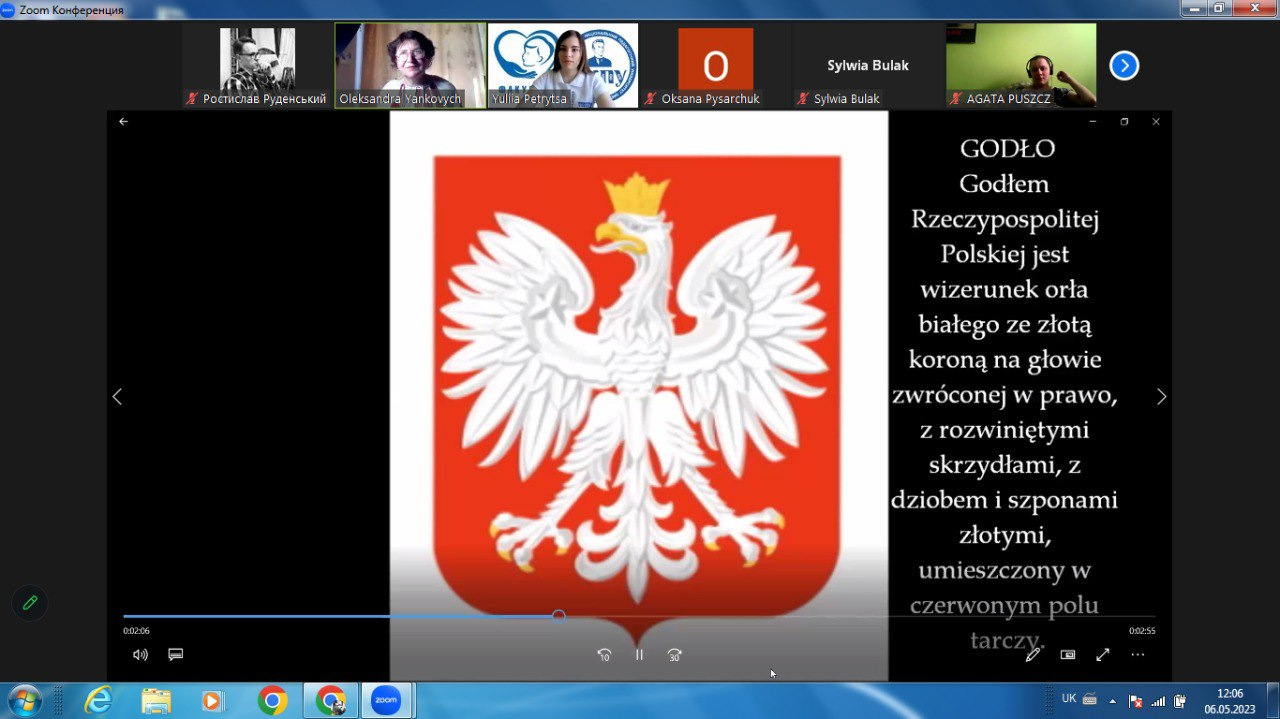The width and height of the screenshot is (1280, 719).
Task: Show more participants with blue arrow
Action: pyautogui.click(x=1124, y=66)
